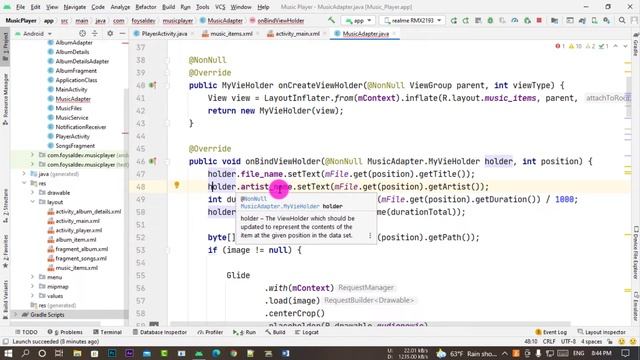640x360 pixels.
Task: Click the override gutter icon on line 40
Action: click(x=153, y=85)
